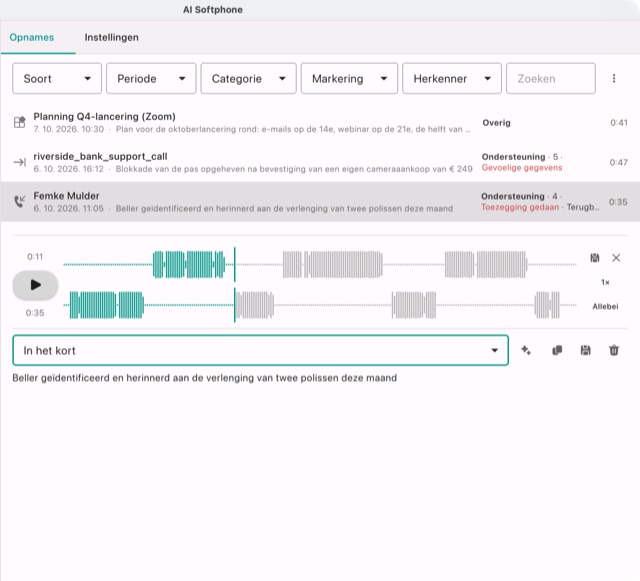The image size is (640, 581).
Task: Copy the summary with the copy icon
Action: click(x=557, y=350)
